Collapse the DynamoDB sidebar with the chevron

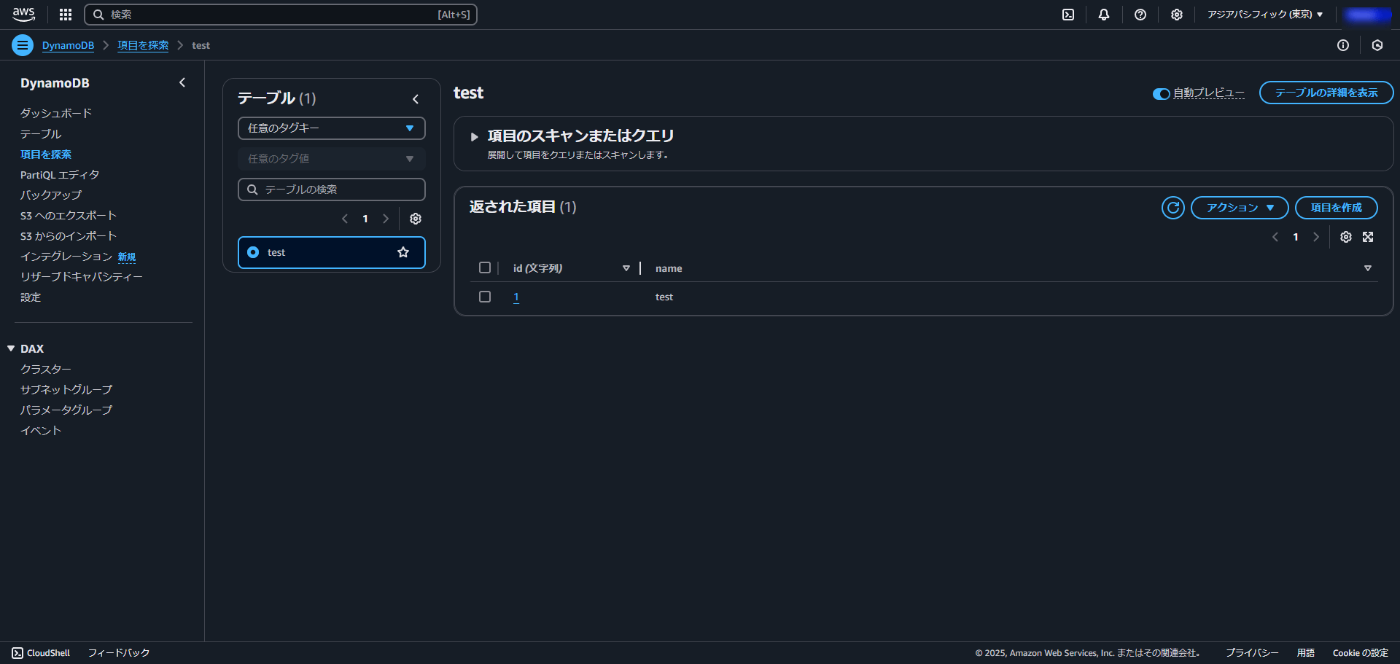182,83
